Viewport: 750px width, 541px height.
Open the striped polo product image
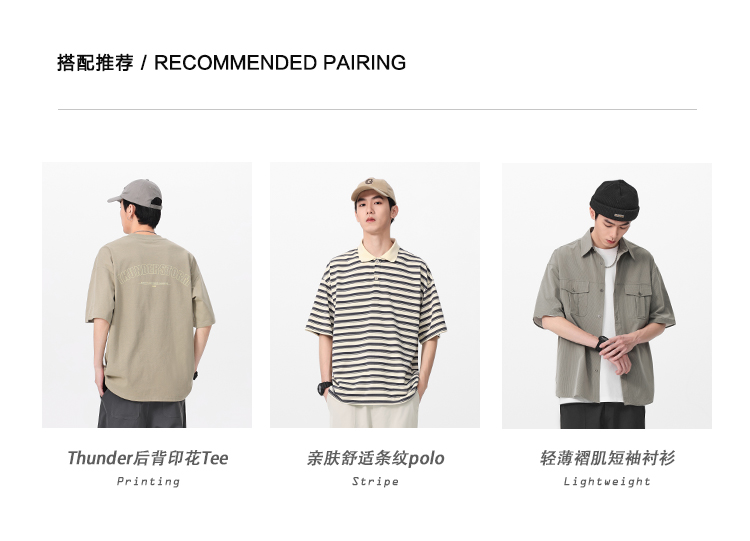pos(375,295)
